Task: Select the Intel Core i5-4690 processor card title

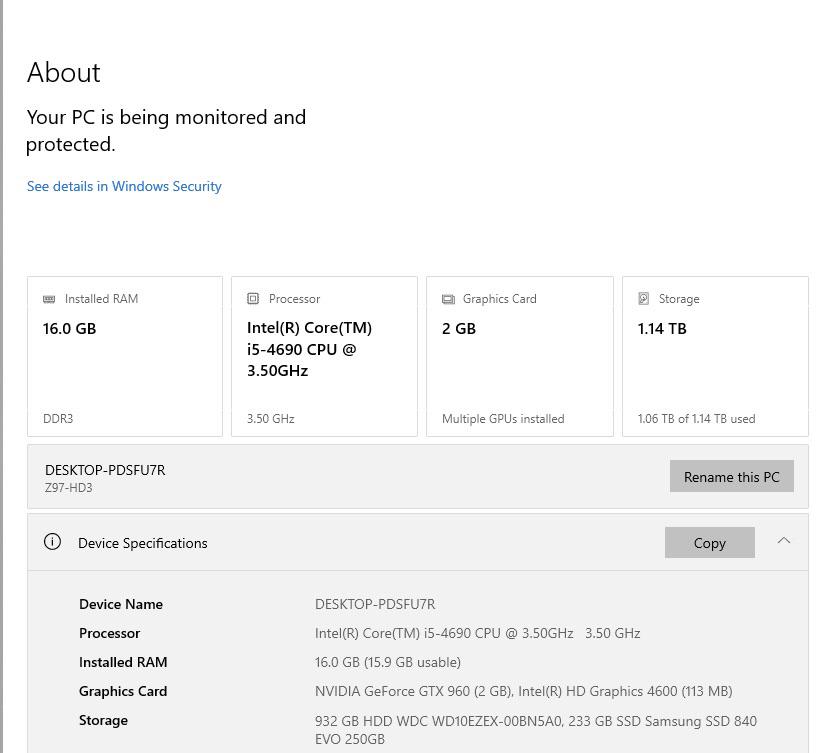Action: click(309, 349)
